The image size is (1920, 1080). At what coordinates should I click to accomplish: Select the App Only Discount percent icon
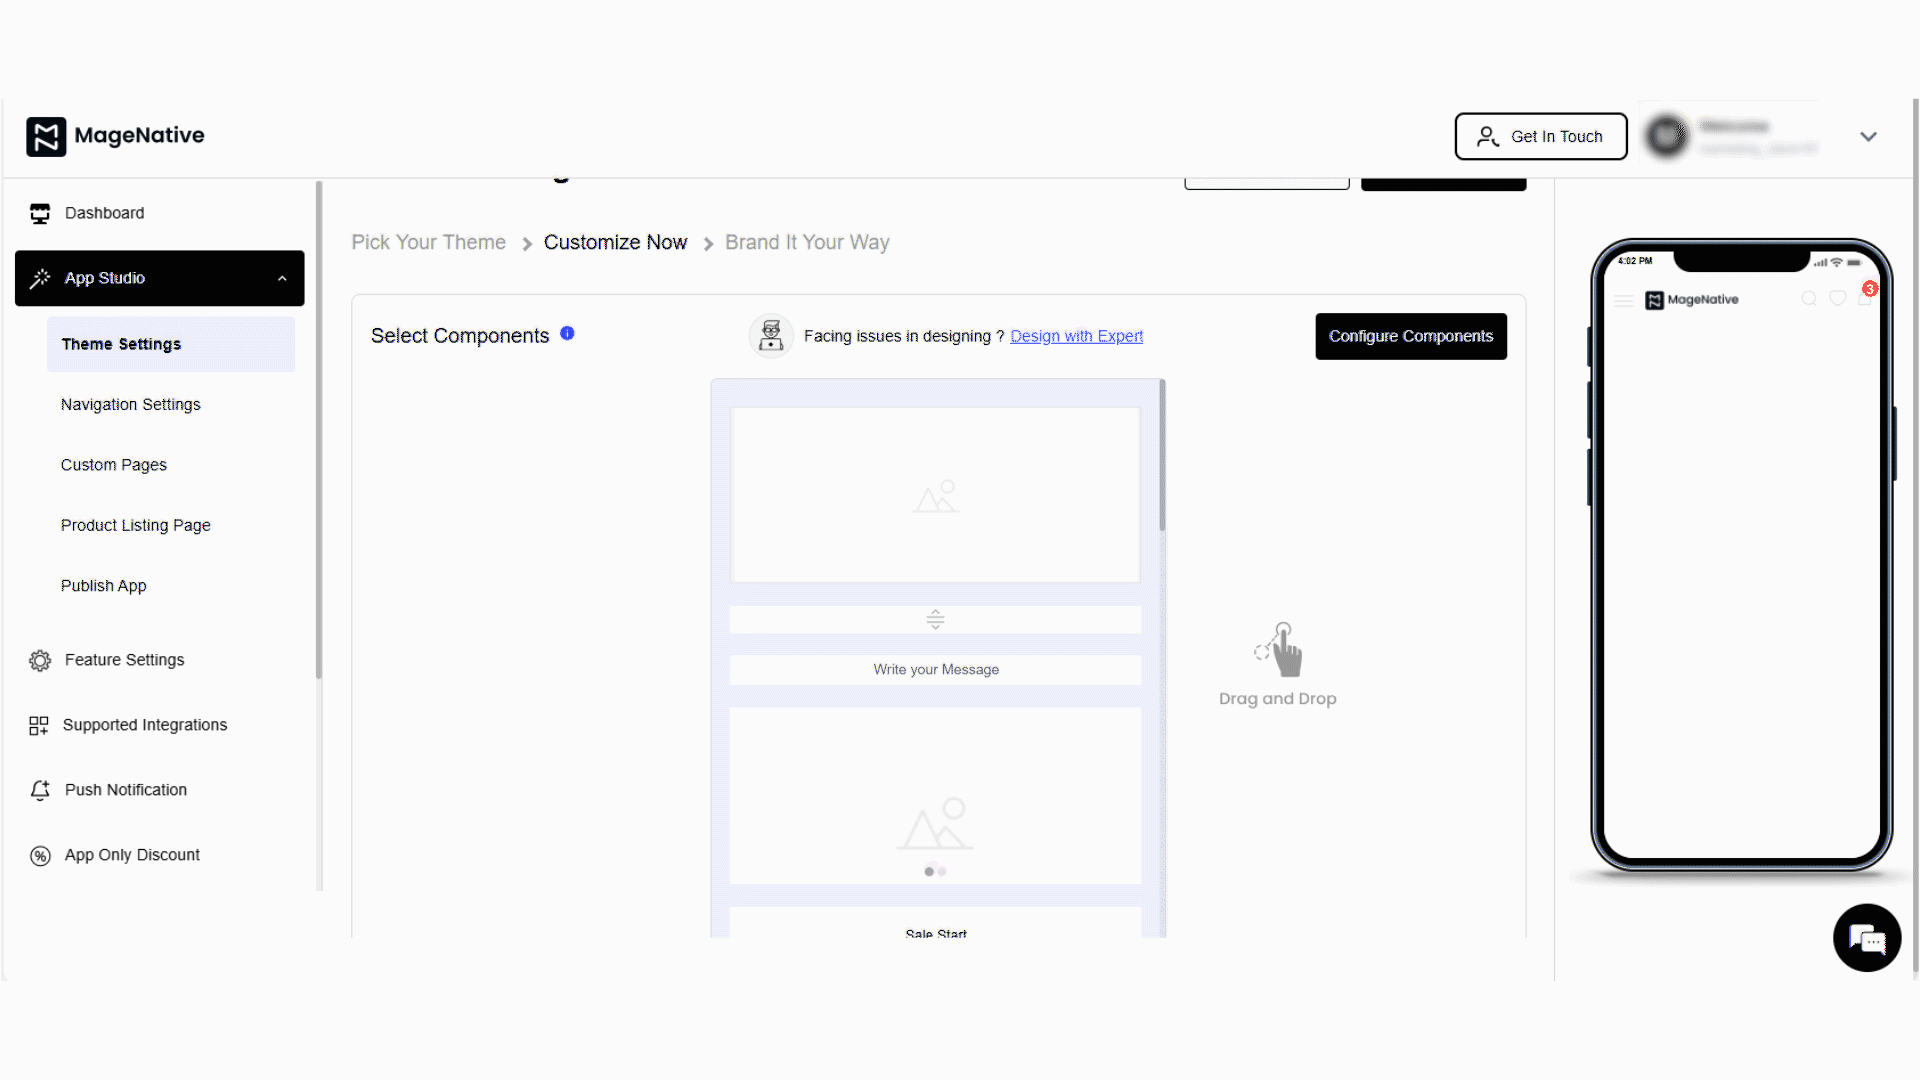click(39, 856)
